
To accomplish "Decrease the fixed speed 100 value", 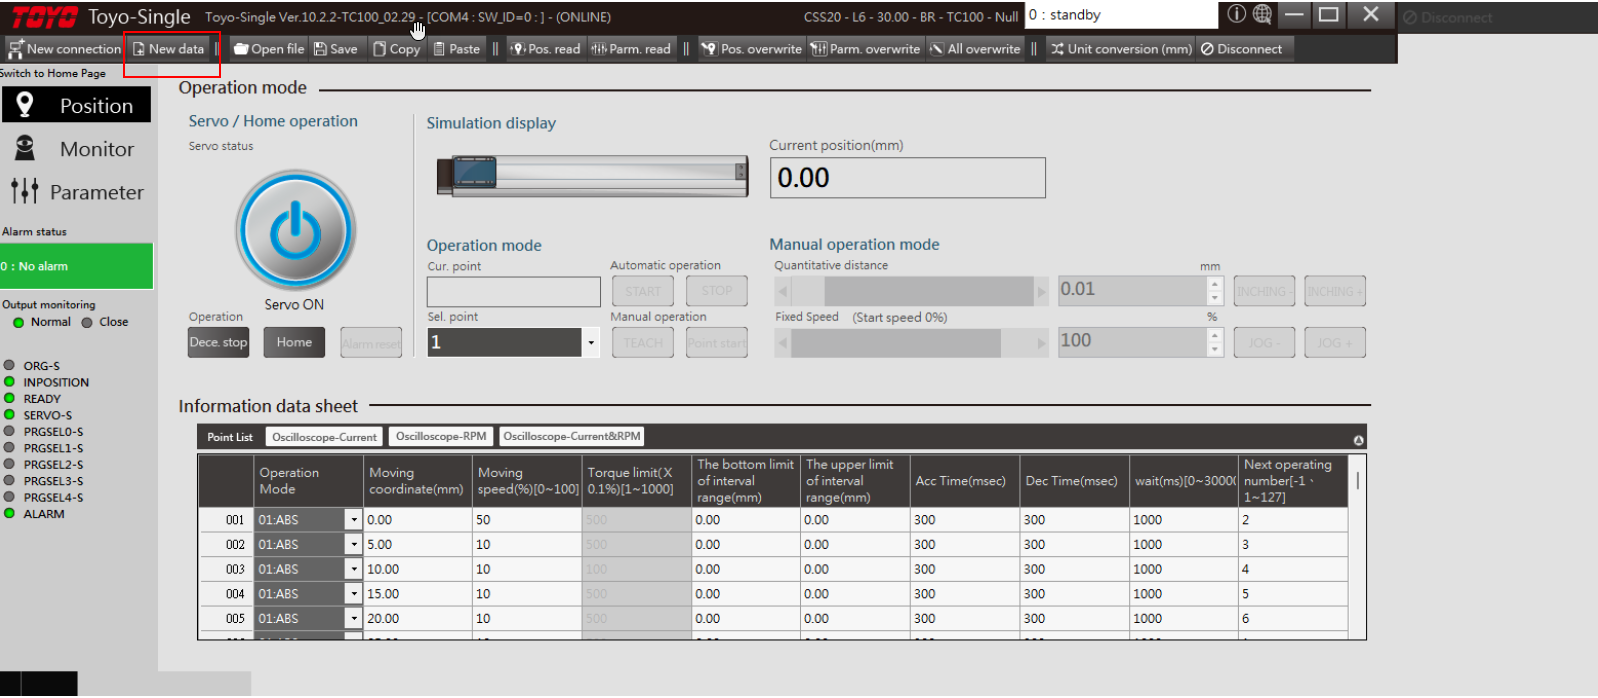I will click(1215, 350).
